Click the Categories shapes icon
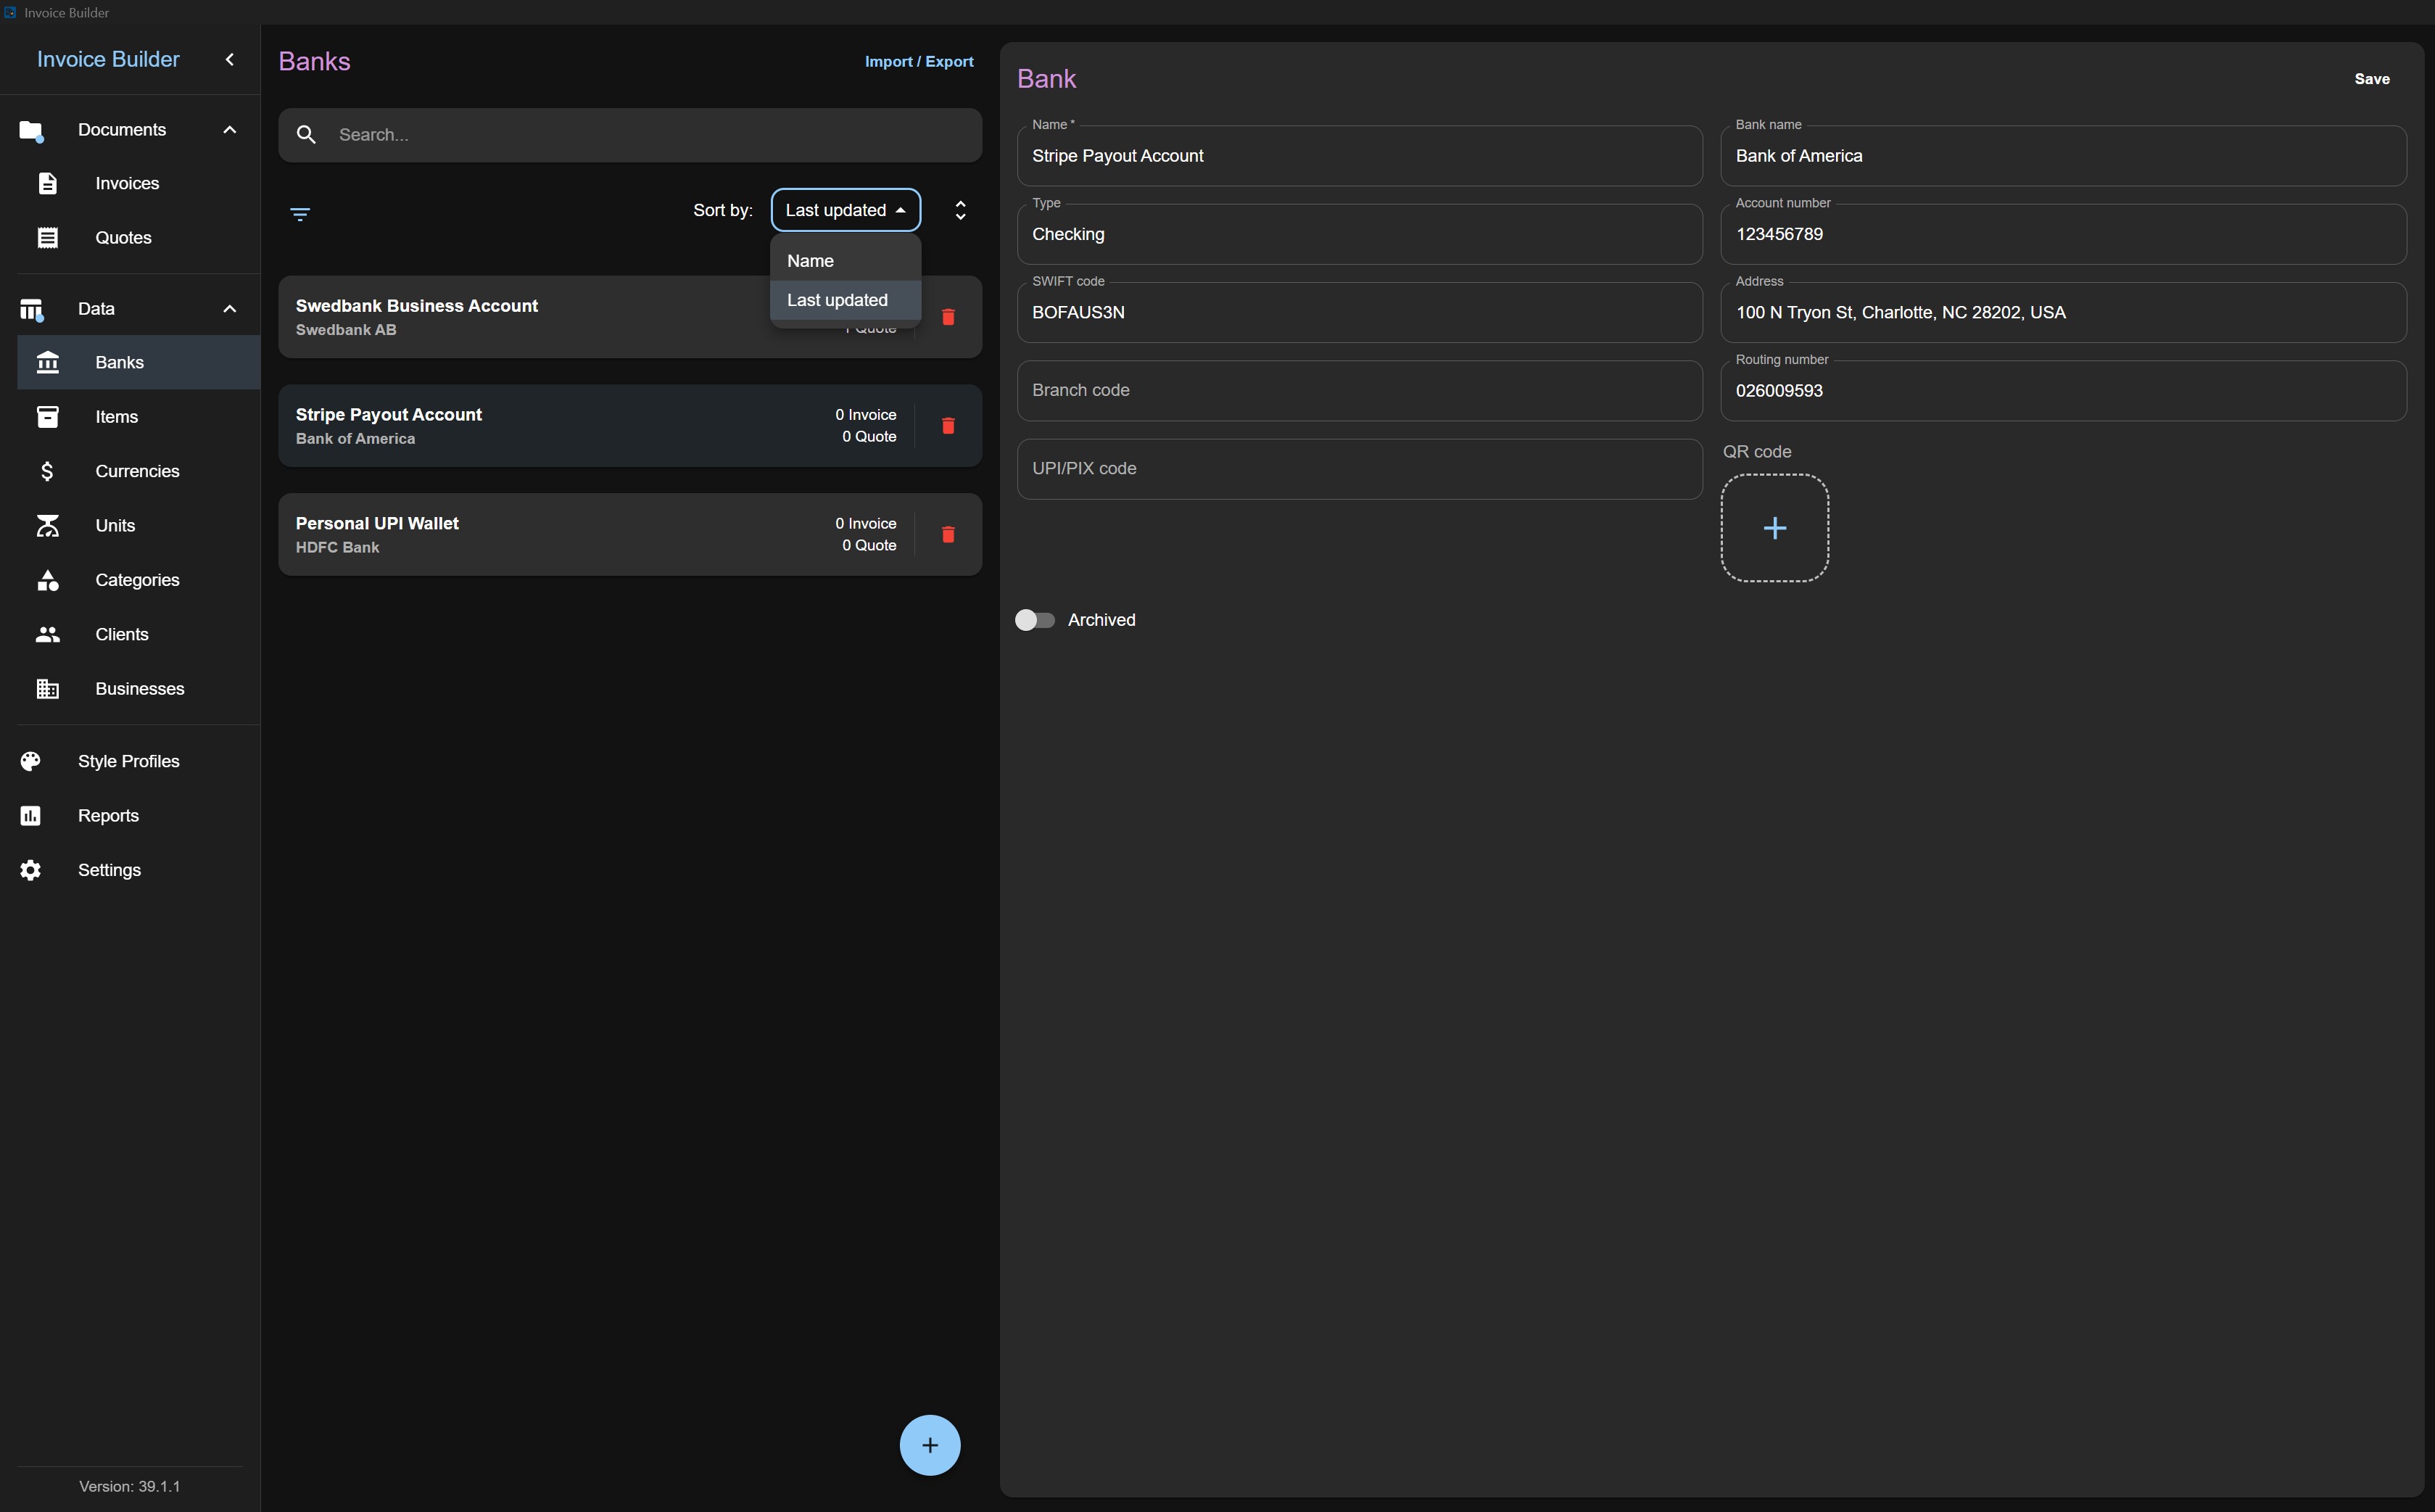This screenshot has height=1512, width=2435. point(47,580)
